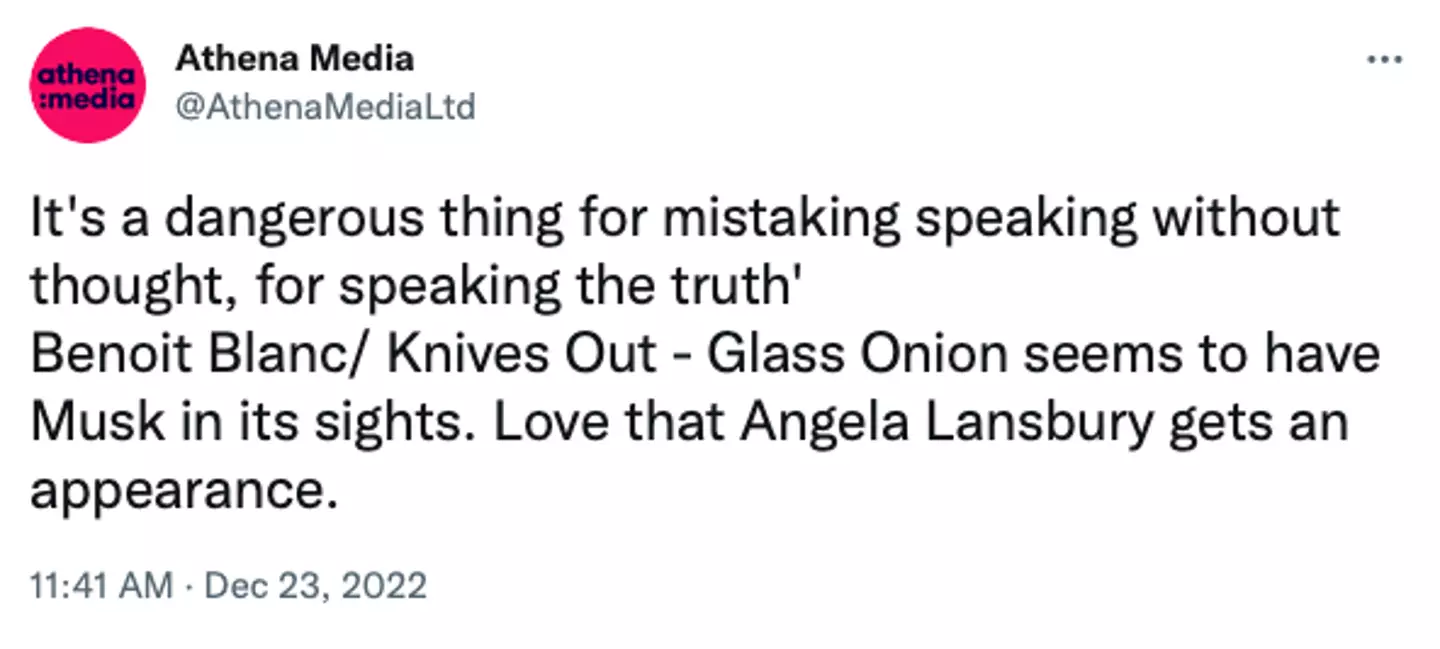
Task: Click the @AthenaMediaLtd handle
Action: coord(325,106)
